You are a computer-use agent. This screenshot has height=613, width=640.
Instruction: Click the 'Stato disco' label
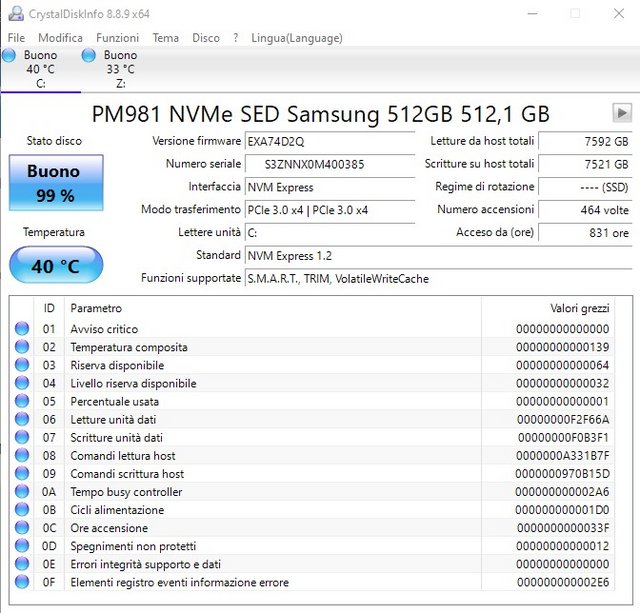pos(54,141)
